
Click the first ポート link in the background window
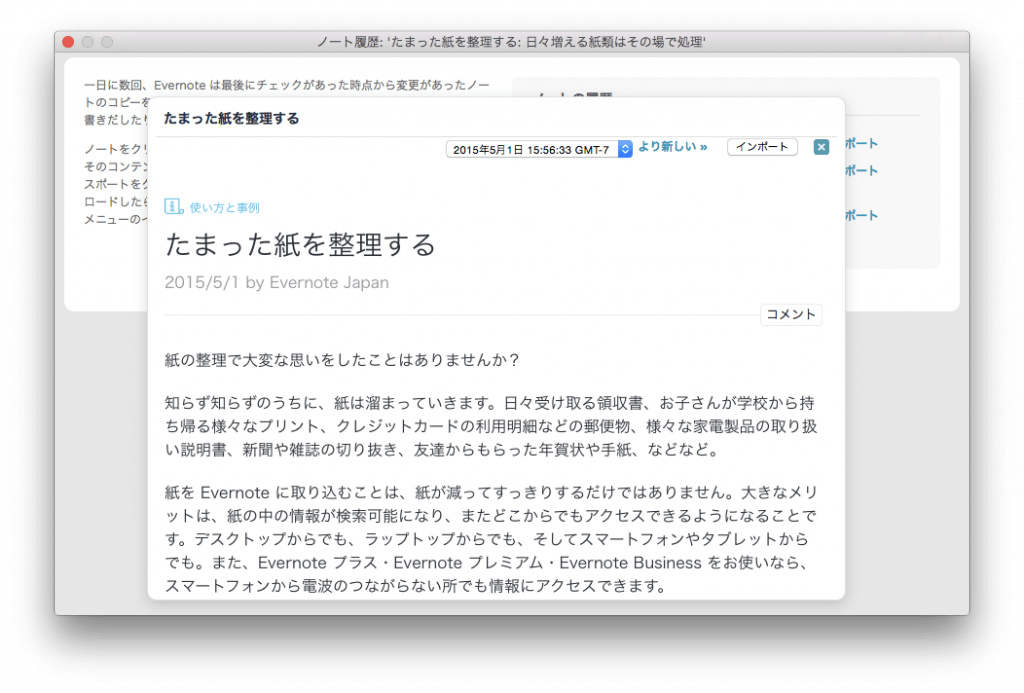coord(861,144)
